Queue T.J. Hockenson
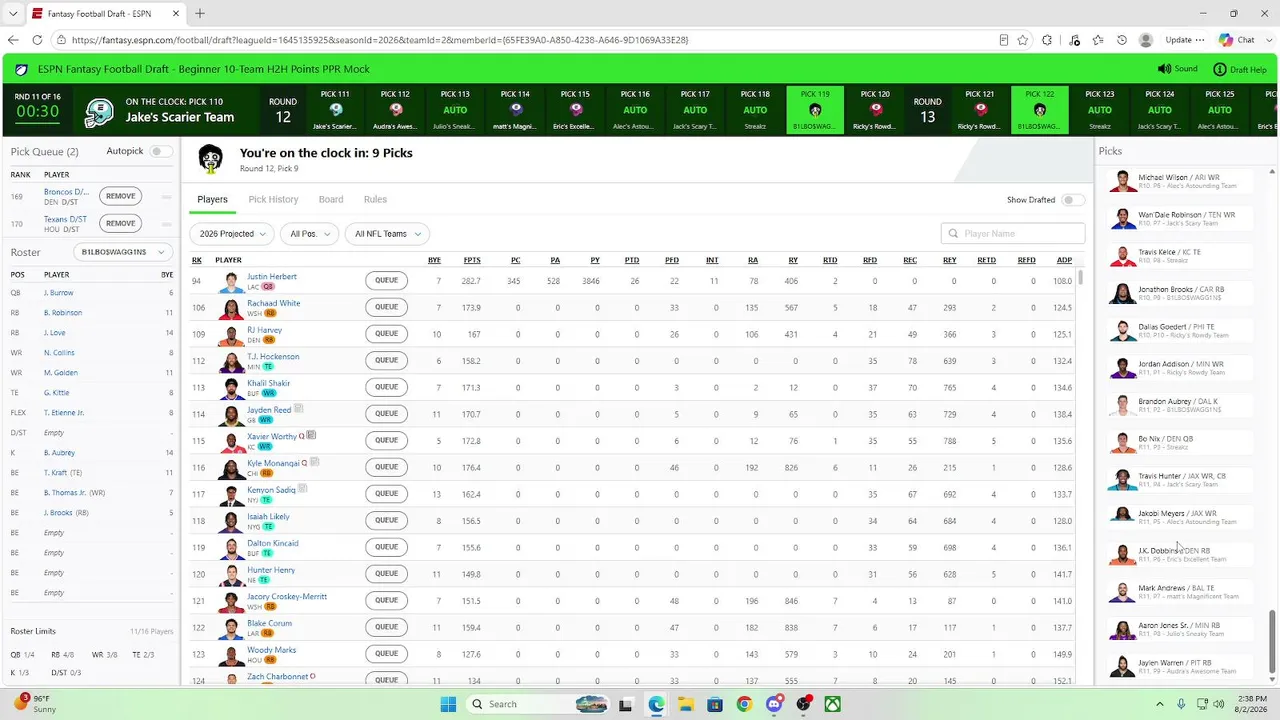This screenshot has width=1280, height=720. [x=386, y=360]
